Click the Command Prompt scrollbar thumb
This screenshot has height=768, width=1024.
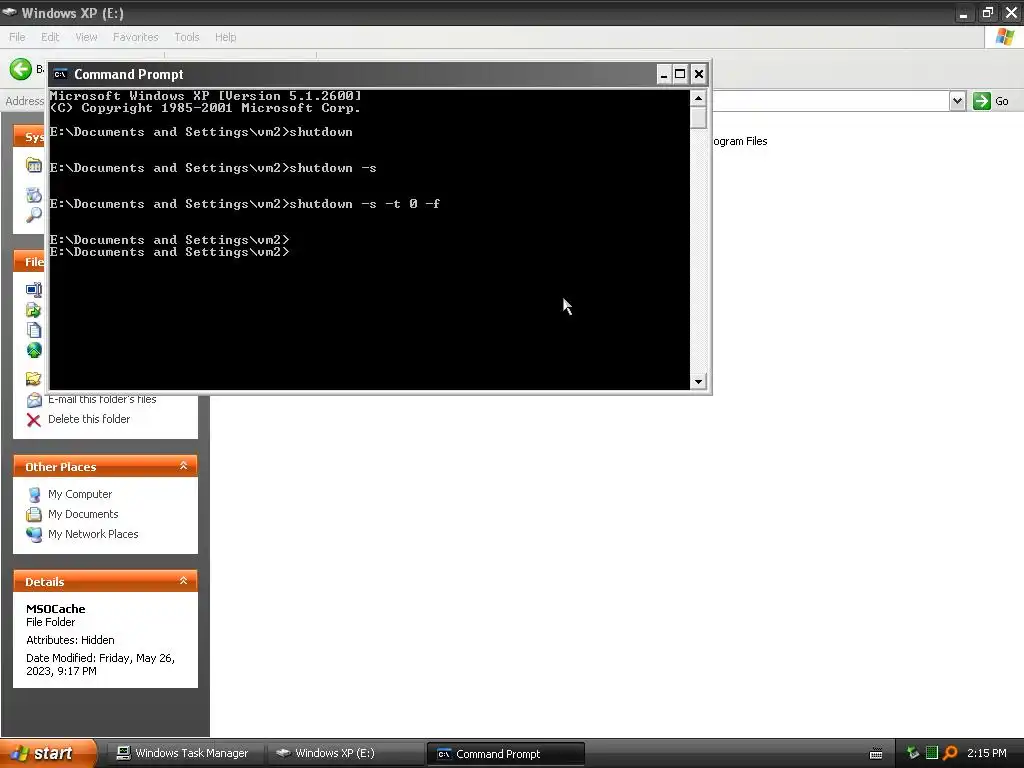[698, 118]
